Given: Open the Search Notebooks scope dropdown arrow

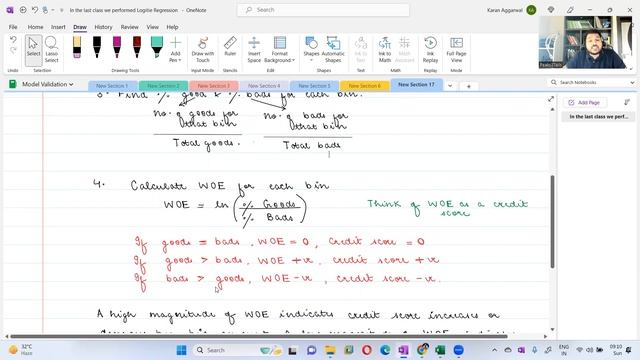Looking at the screenshot, I should [x=632, y=82].
